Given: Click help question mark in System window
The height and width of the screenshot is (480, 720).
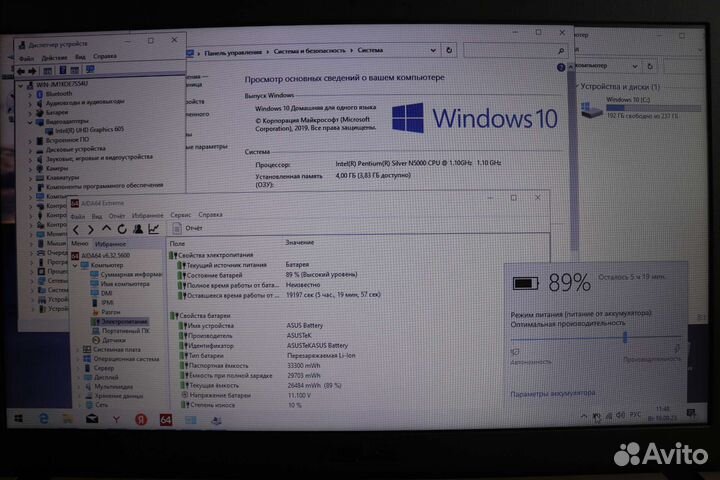Looking at the screenshot, I should (561, 68).
